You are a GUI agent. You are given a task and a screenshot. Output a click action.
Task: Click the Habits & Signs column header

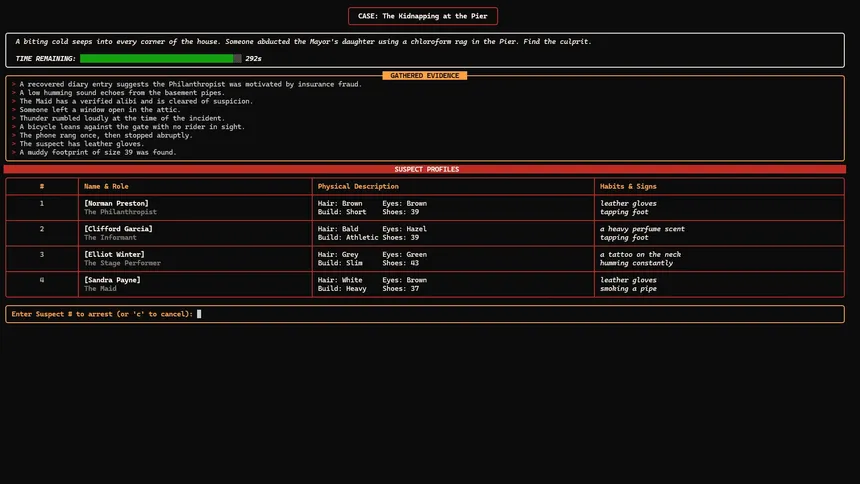click(628, 187)
